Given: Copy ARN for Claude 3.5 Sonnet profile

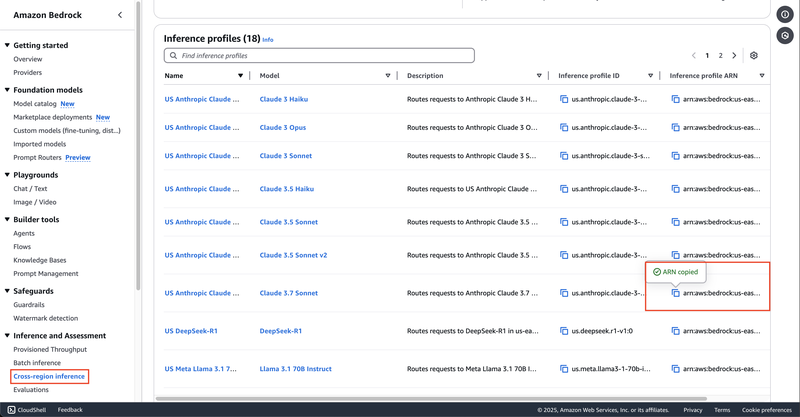Looking at the screenshot, I should pyautogui.click(x=676, y=222).
